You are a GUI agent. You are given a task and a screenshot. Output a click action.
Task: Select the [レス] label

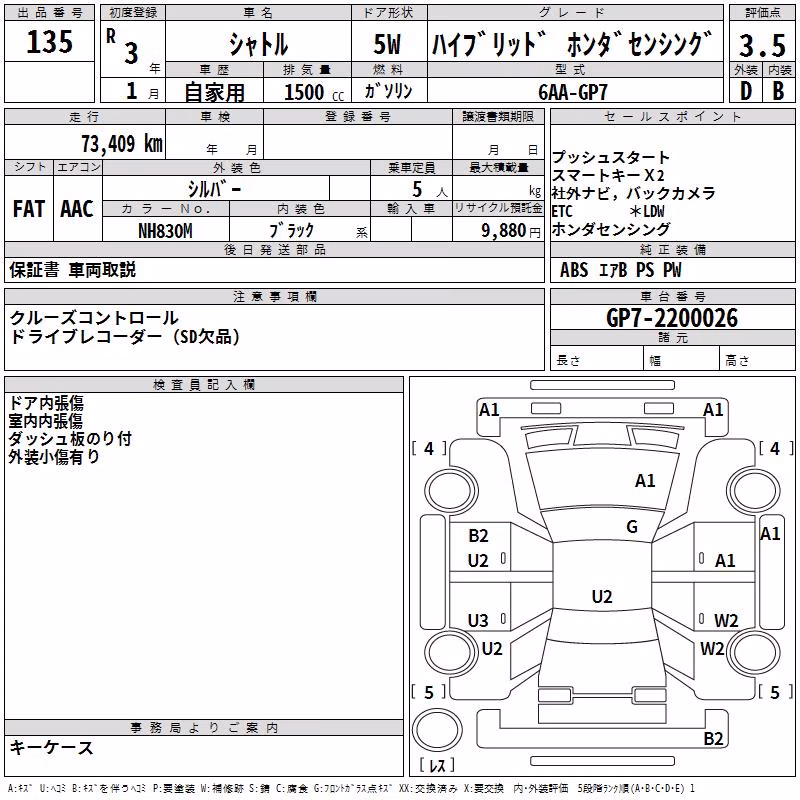click(x=437, y=765)
